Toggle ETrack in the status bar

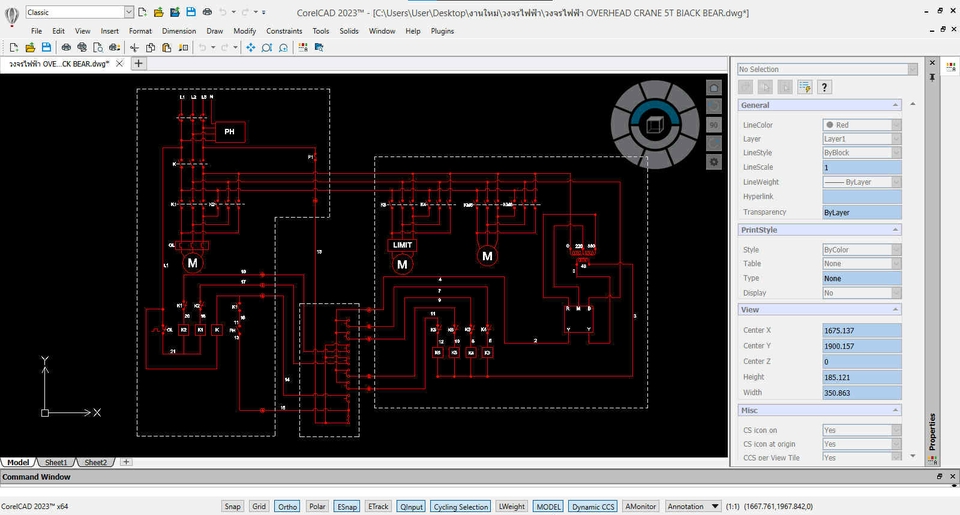(x=378, y=506)
